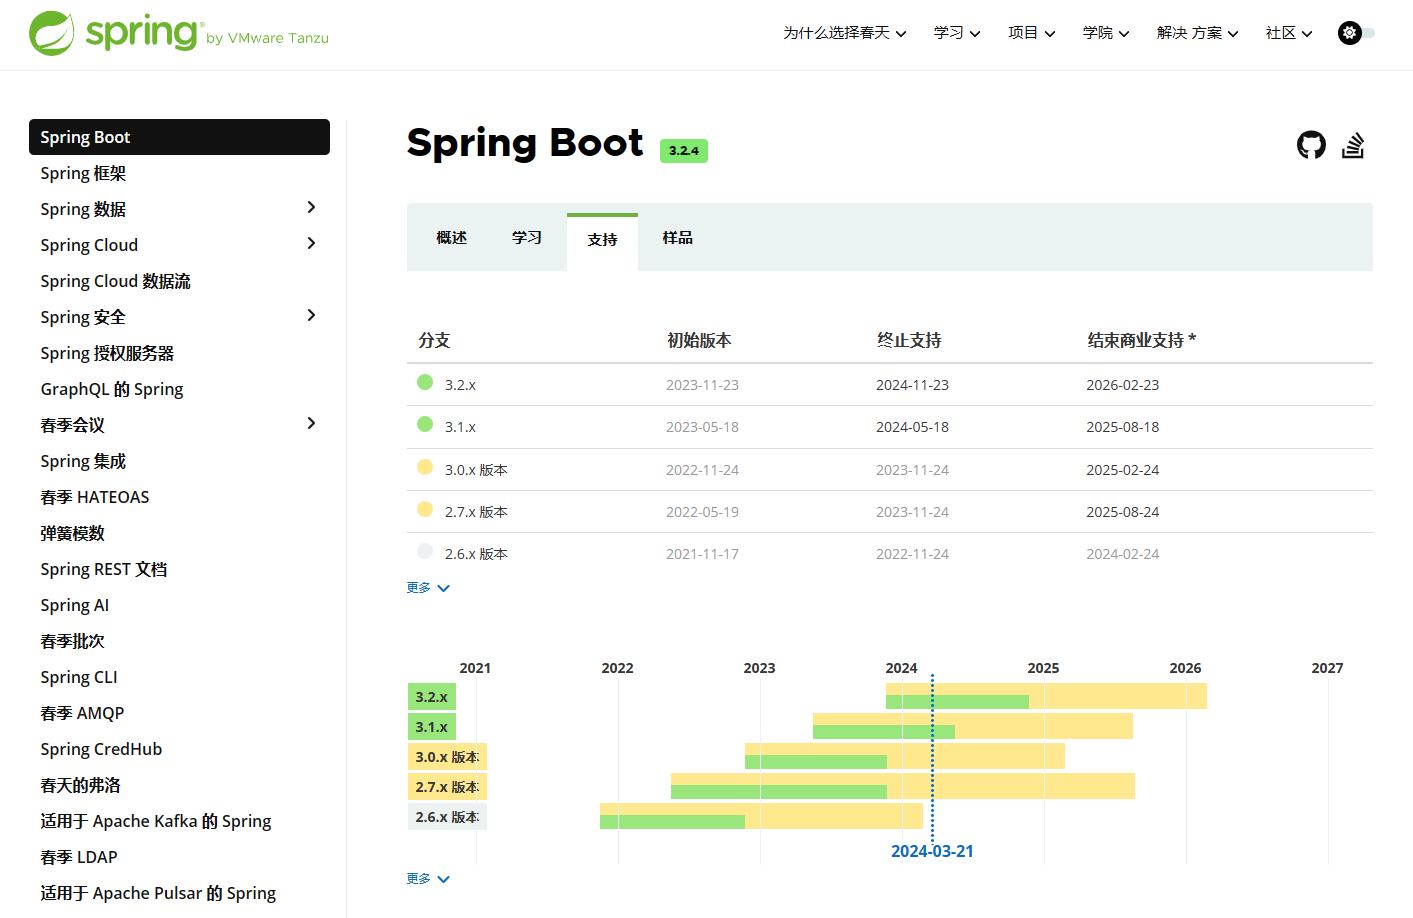Open the 学习 navigation dropdown
The height and width of the screenshot is (918, 1413).
pyautogui.click(x=957, y=33)
